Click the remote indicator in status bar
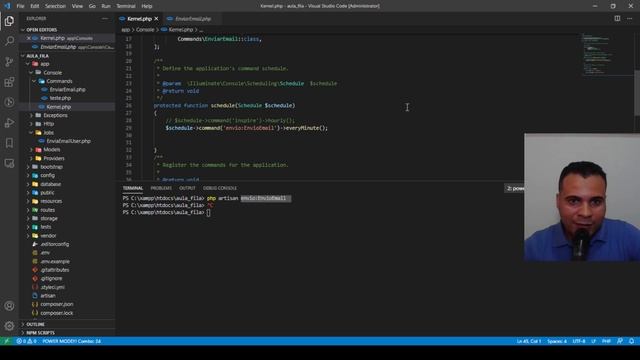Viewport: 640px width, 360px height. [7, 341]
